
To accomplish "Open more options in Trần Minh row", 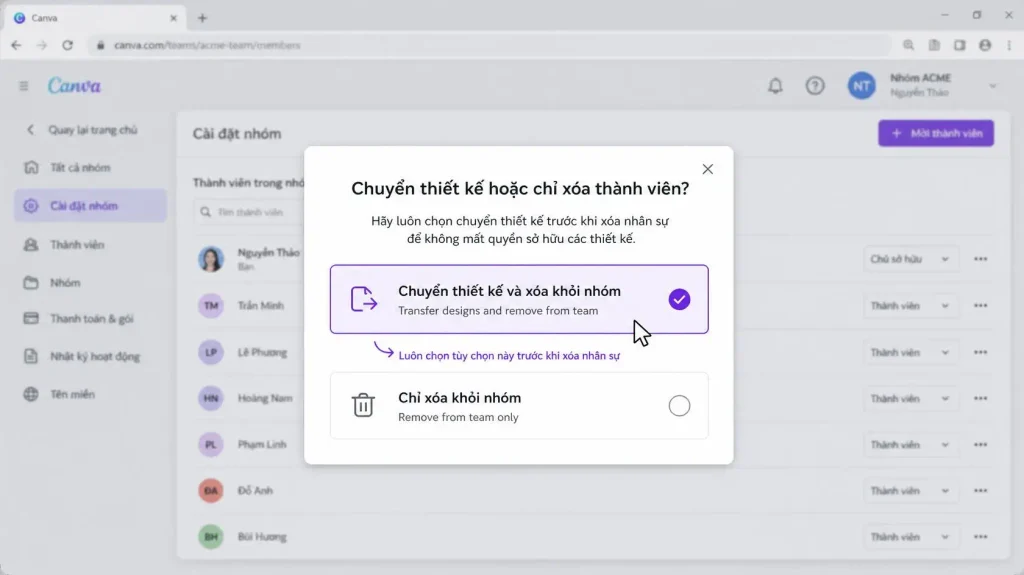I will click(980, 306).
